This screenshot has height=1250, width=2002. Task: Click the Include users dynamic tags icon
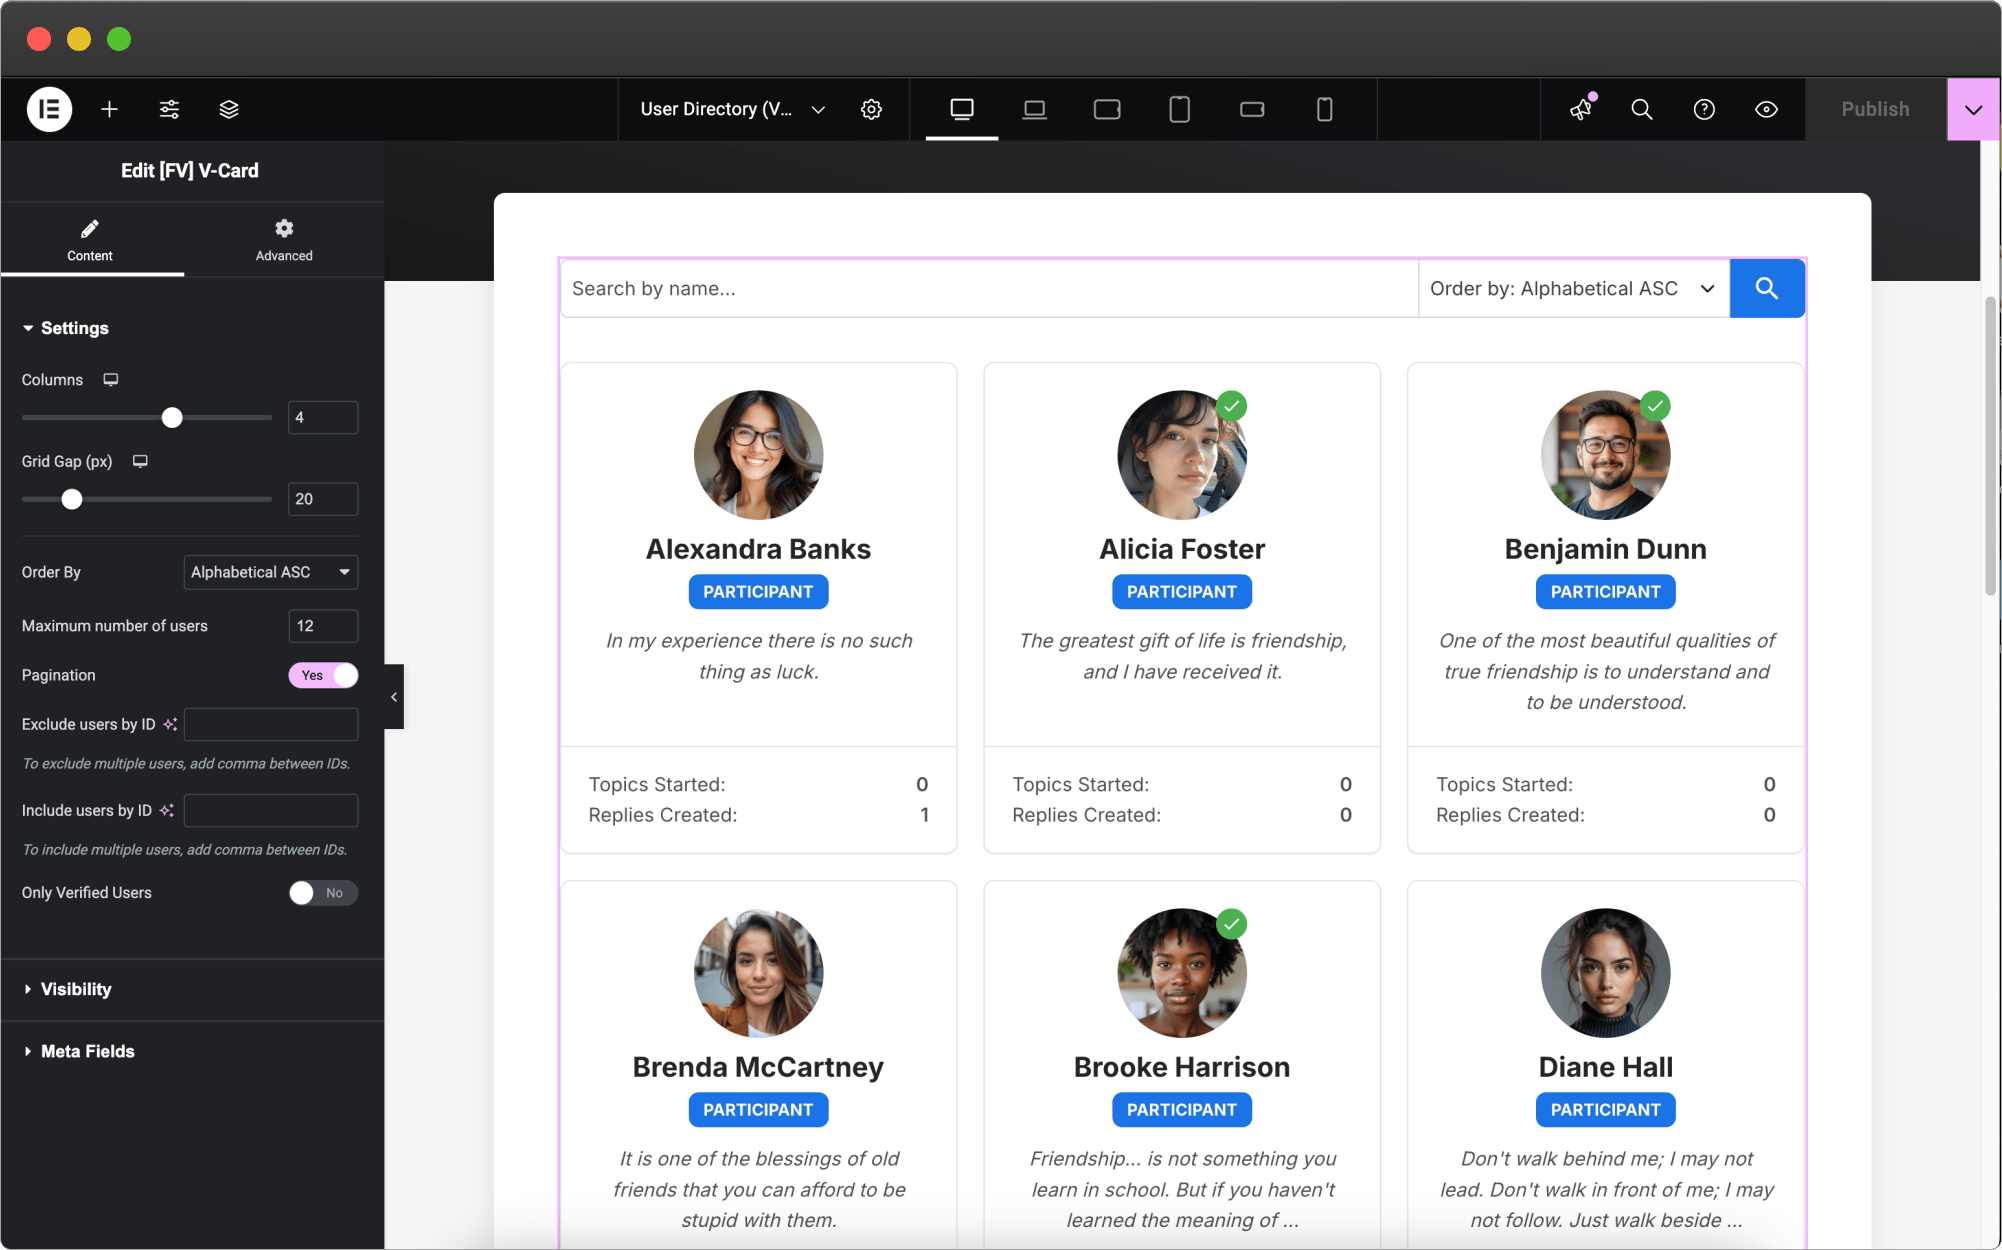(x=167, y=810)
